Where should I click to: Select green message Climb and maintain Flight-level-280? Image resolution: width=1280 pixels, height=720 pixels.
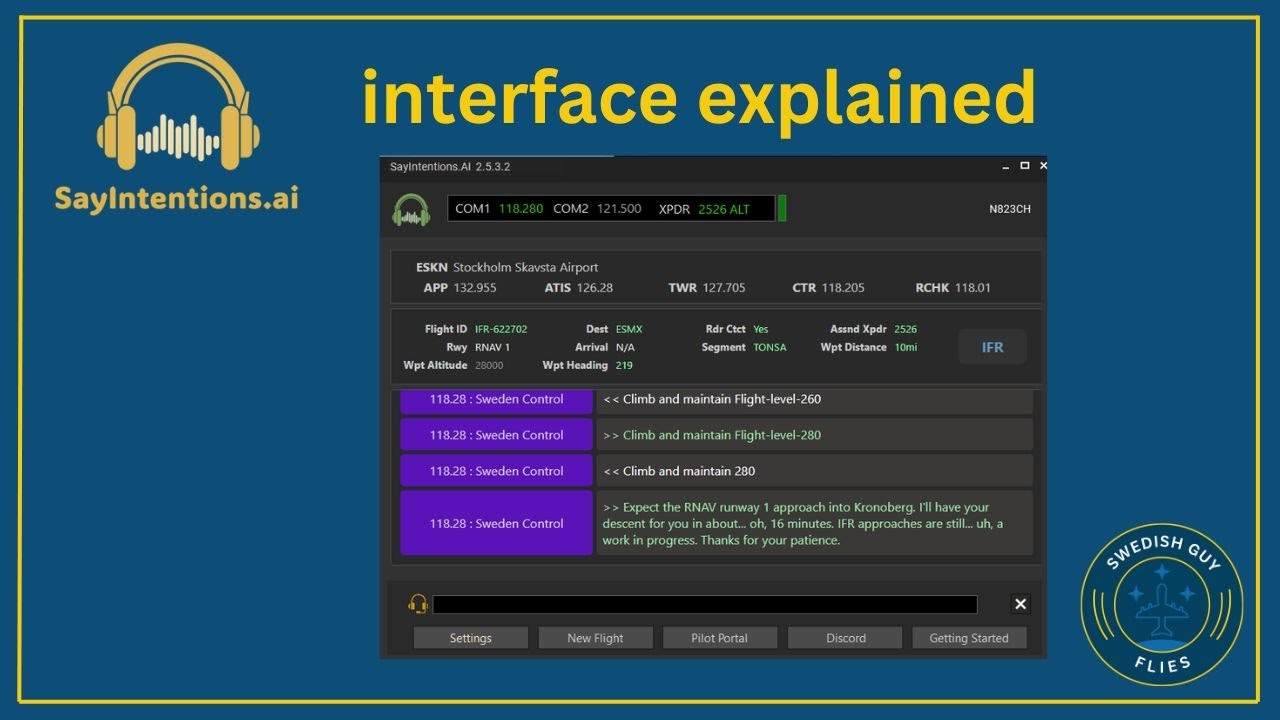(x=814, y=435)
